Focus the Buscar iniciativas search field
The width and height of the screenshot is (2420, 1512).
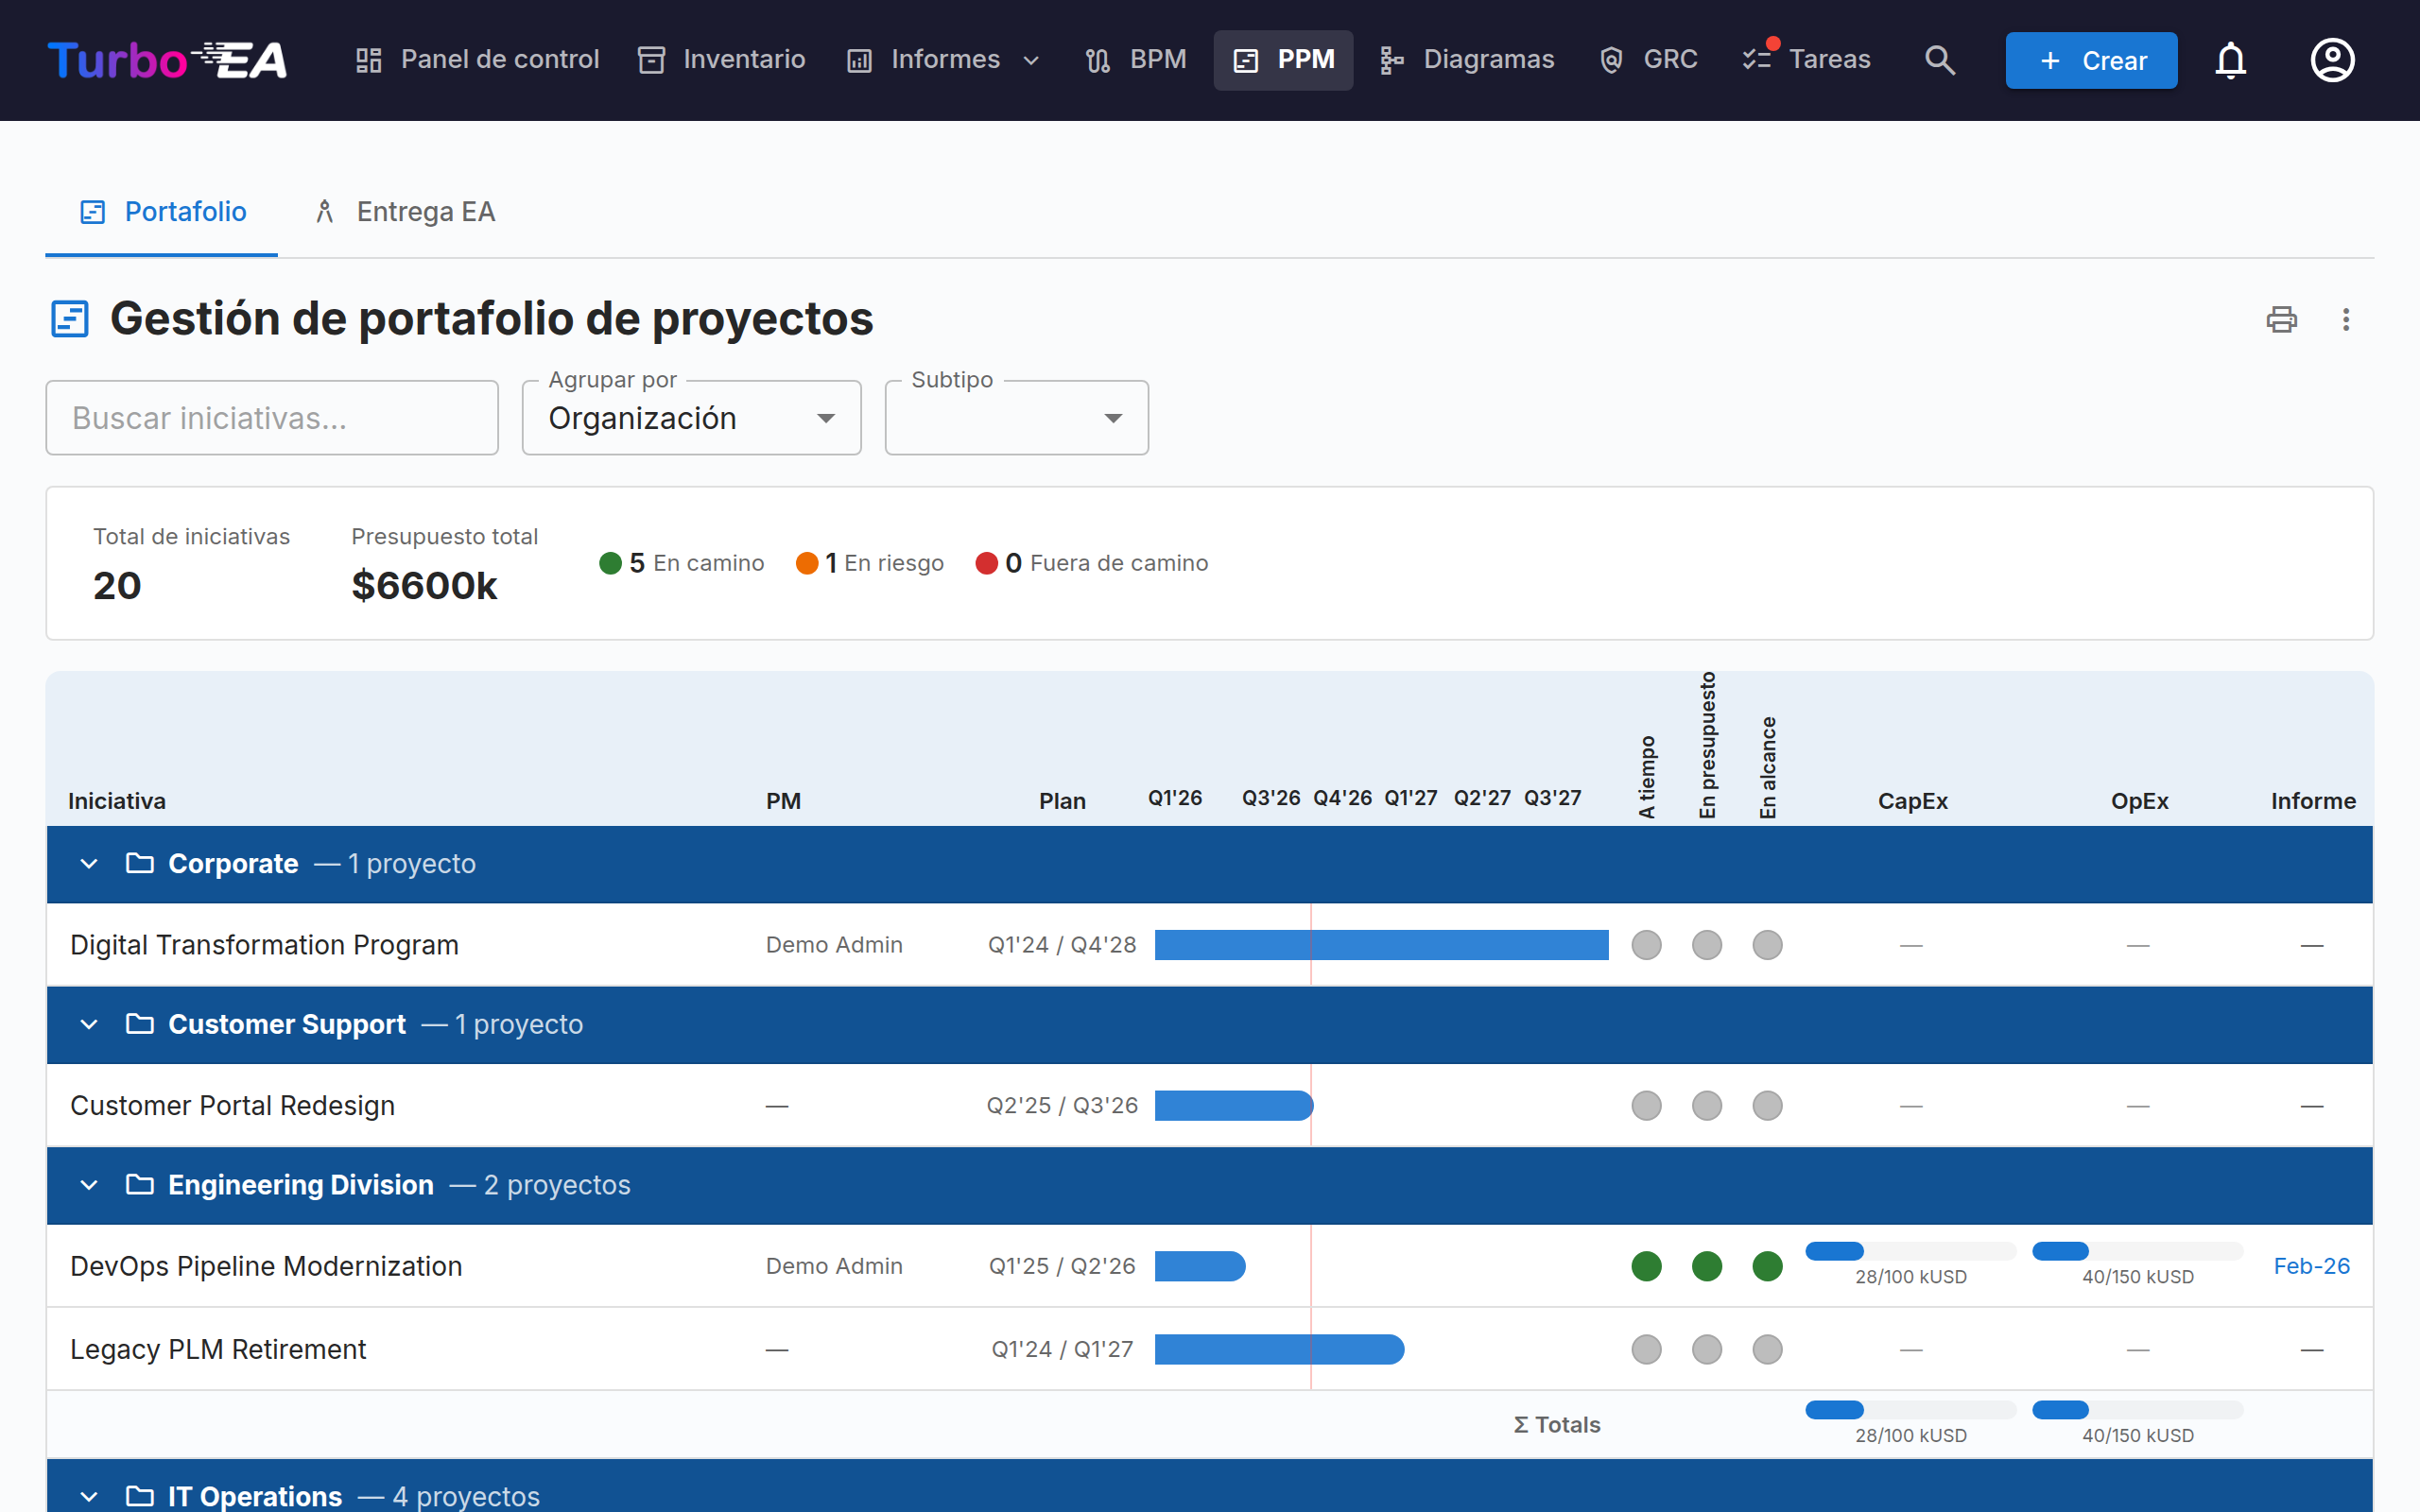272,418
